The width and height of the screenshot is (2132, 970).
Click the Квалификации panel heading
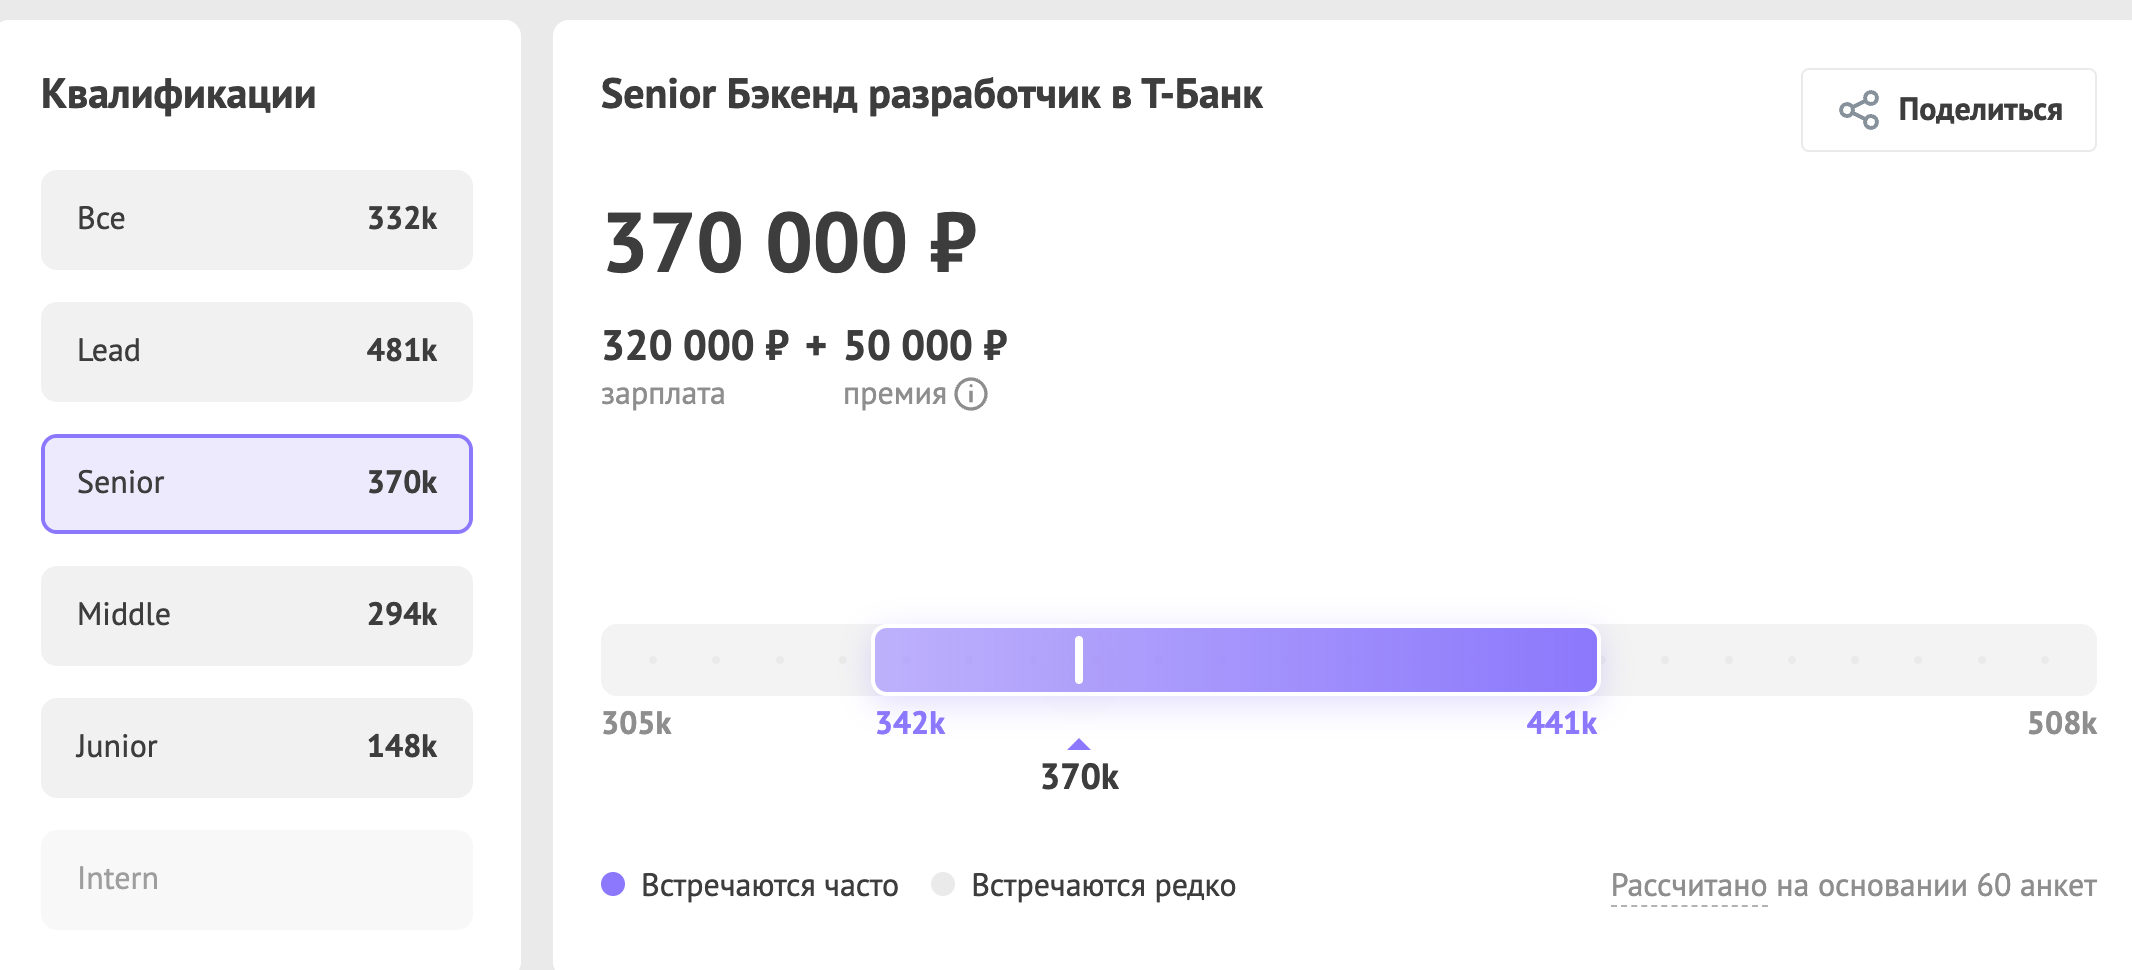point(178,95)
